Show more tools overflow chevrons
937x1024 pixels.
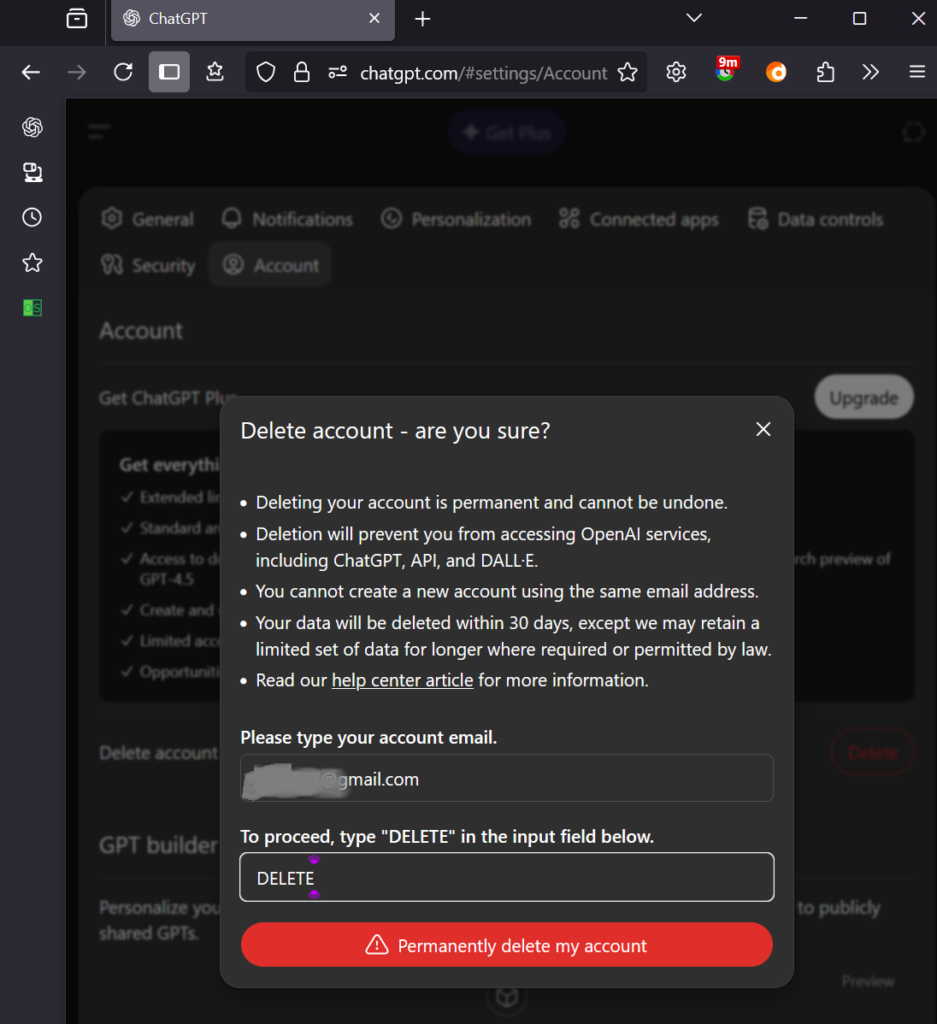click(870, 72)
